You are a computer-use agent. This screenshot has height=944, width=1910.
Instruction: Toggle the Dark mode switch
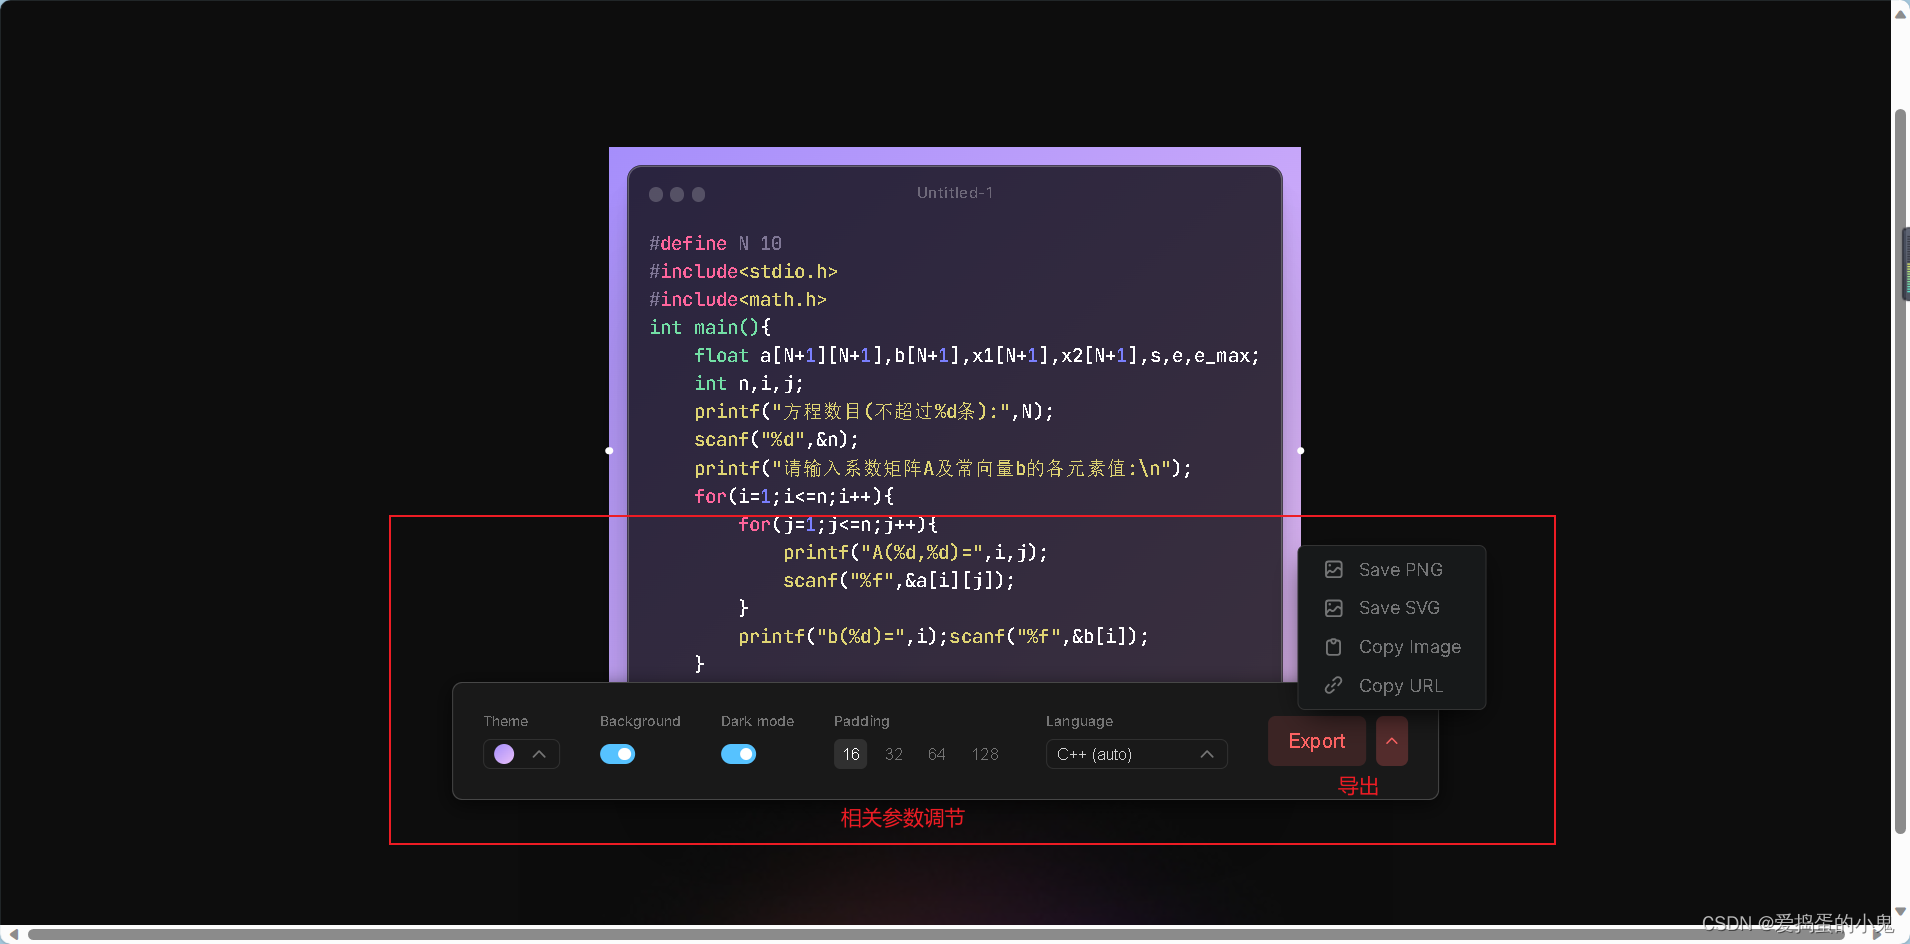[x=738, y=754]
